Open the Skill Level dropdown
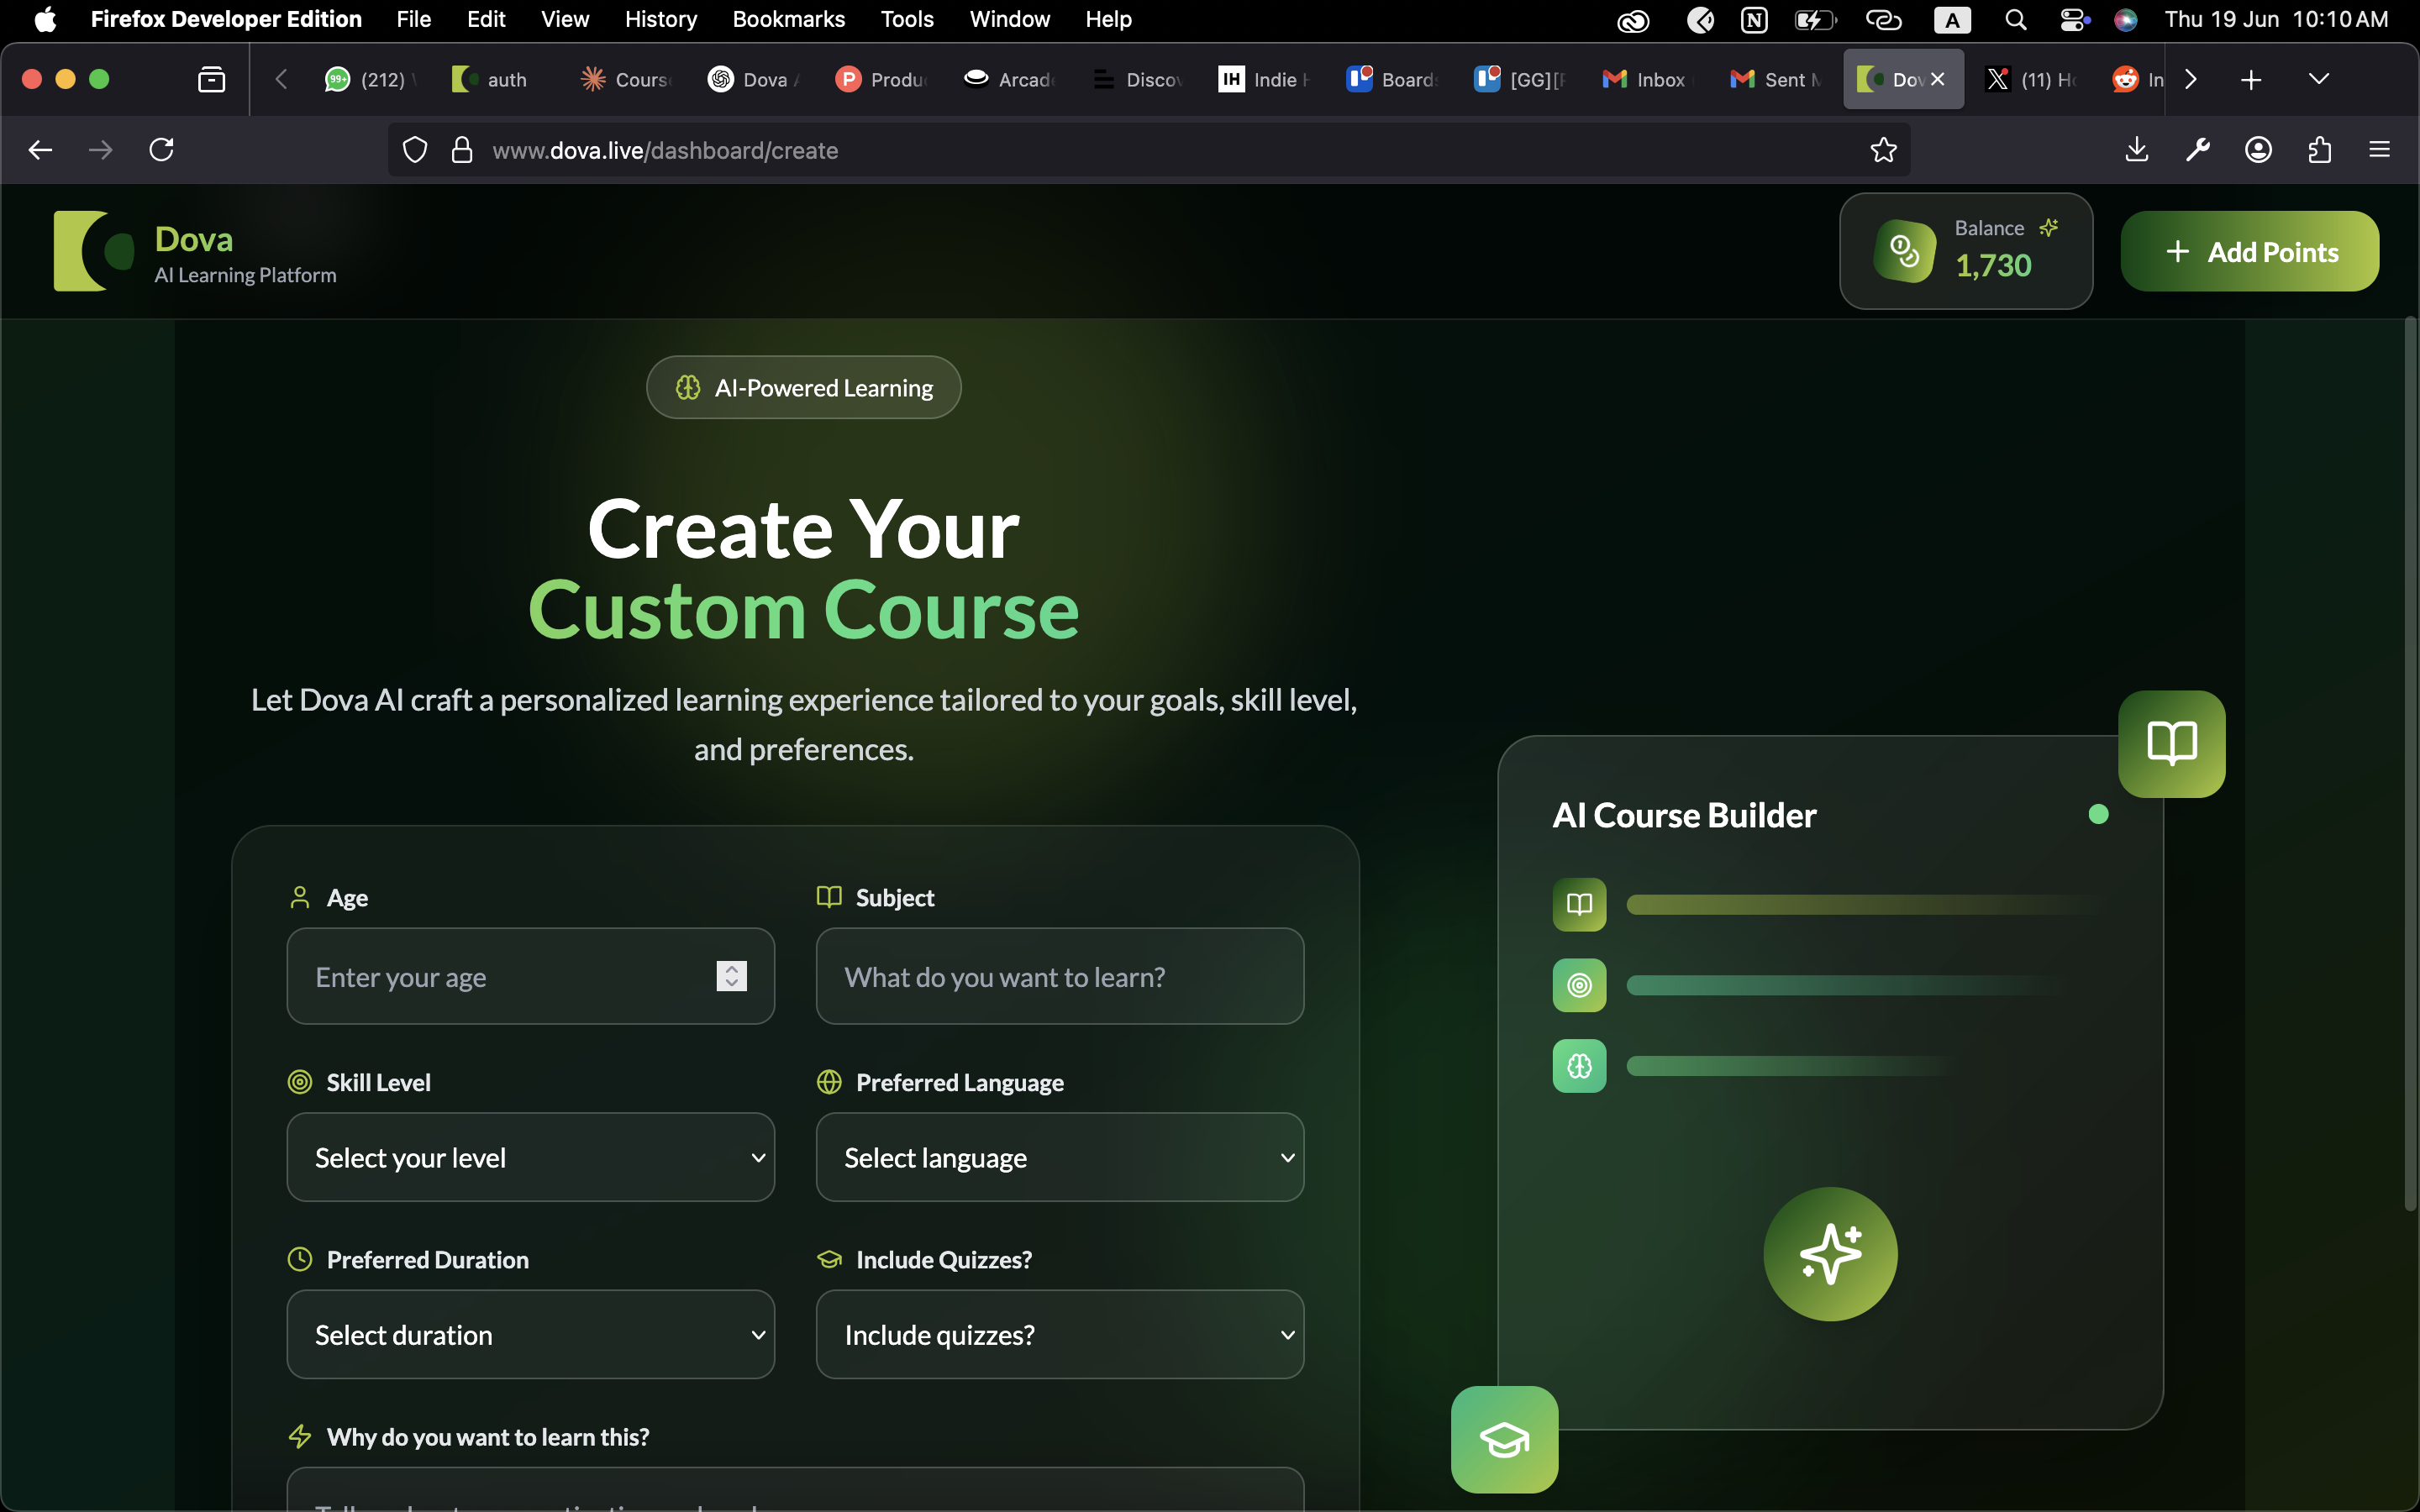2420x1512 pixels. [x=530, y=1157]
